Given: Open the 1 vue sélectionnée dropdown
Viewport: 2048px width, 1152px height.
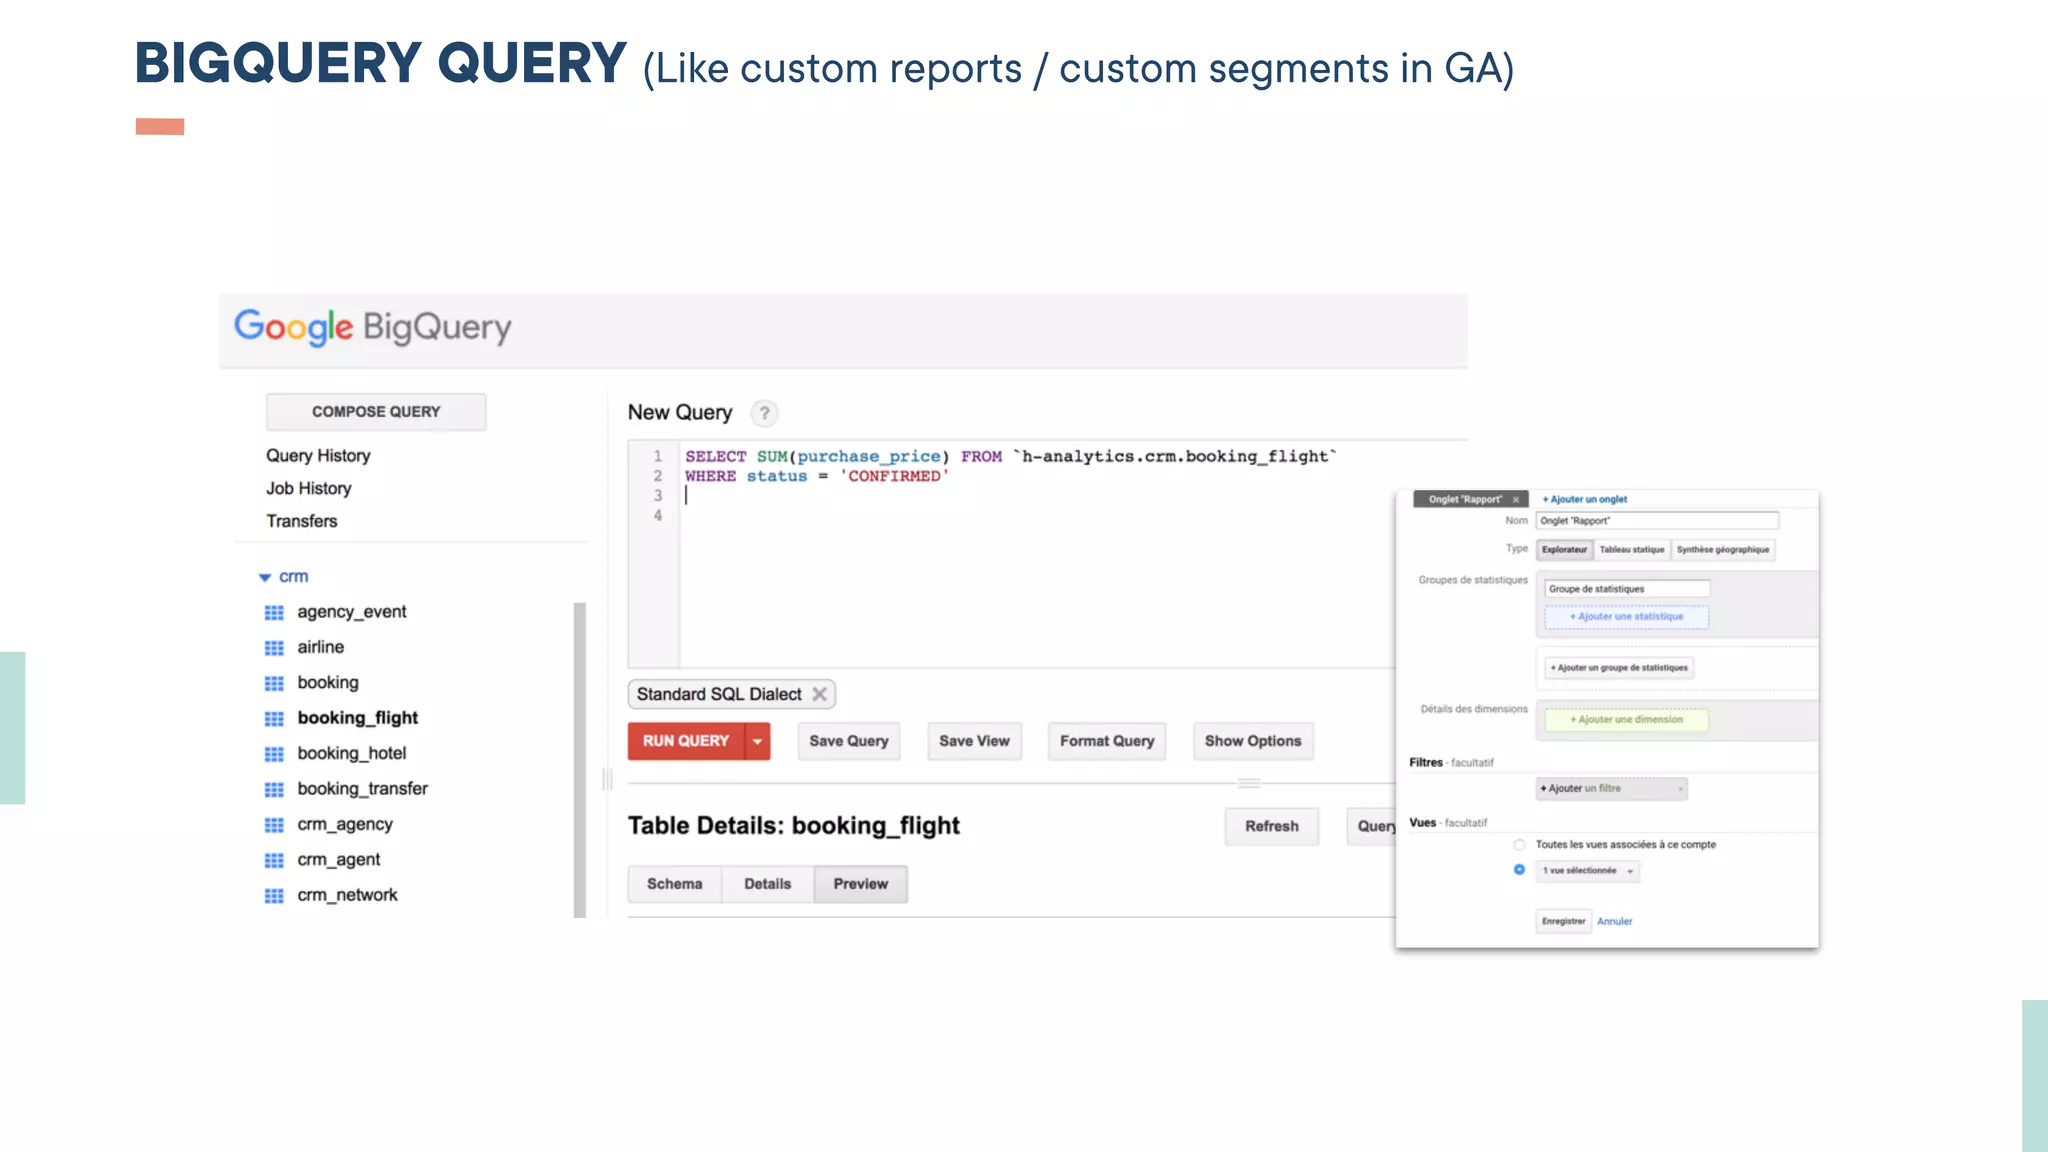Looking at the screenshot, I should pos(1588,871).
